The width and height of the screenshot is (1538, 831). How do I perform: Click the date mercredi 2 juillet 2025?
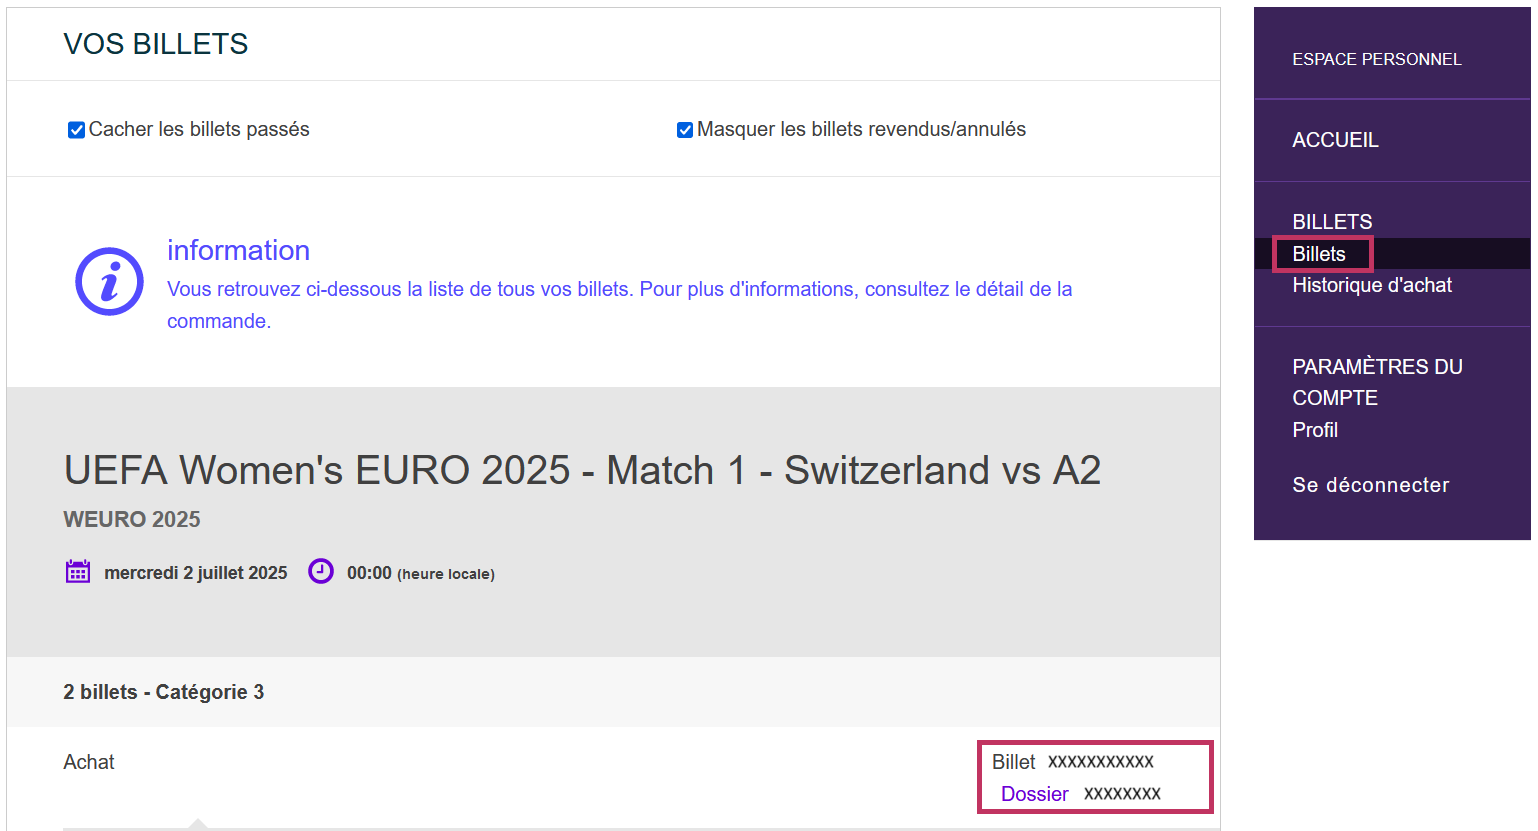click(x=196, y=573)
